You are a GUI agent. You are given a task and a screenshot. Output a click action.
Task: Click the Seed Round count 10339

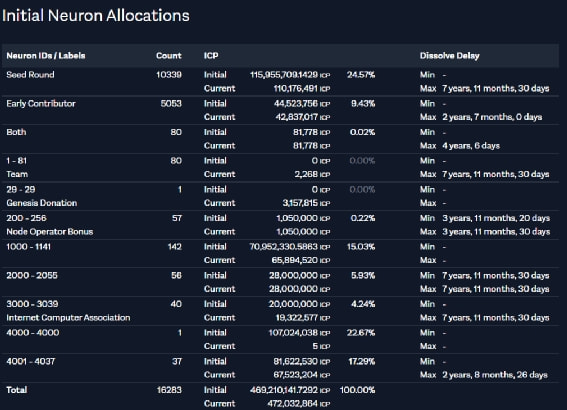coord(169,75)
